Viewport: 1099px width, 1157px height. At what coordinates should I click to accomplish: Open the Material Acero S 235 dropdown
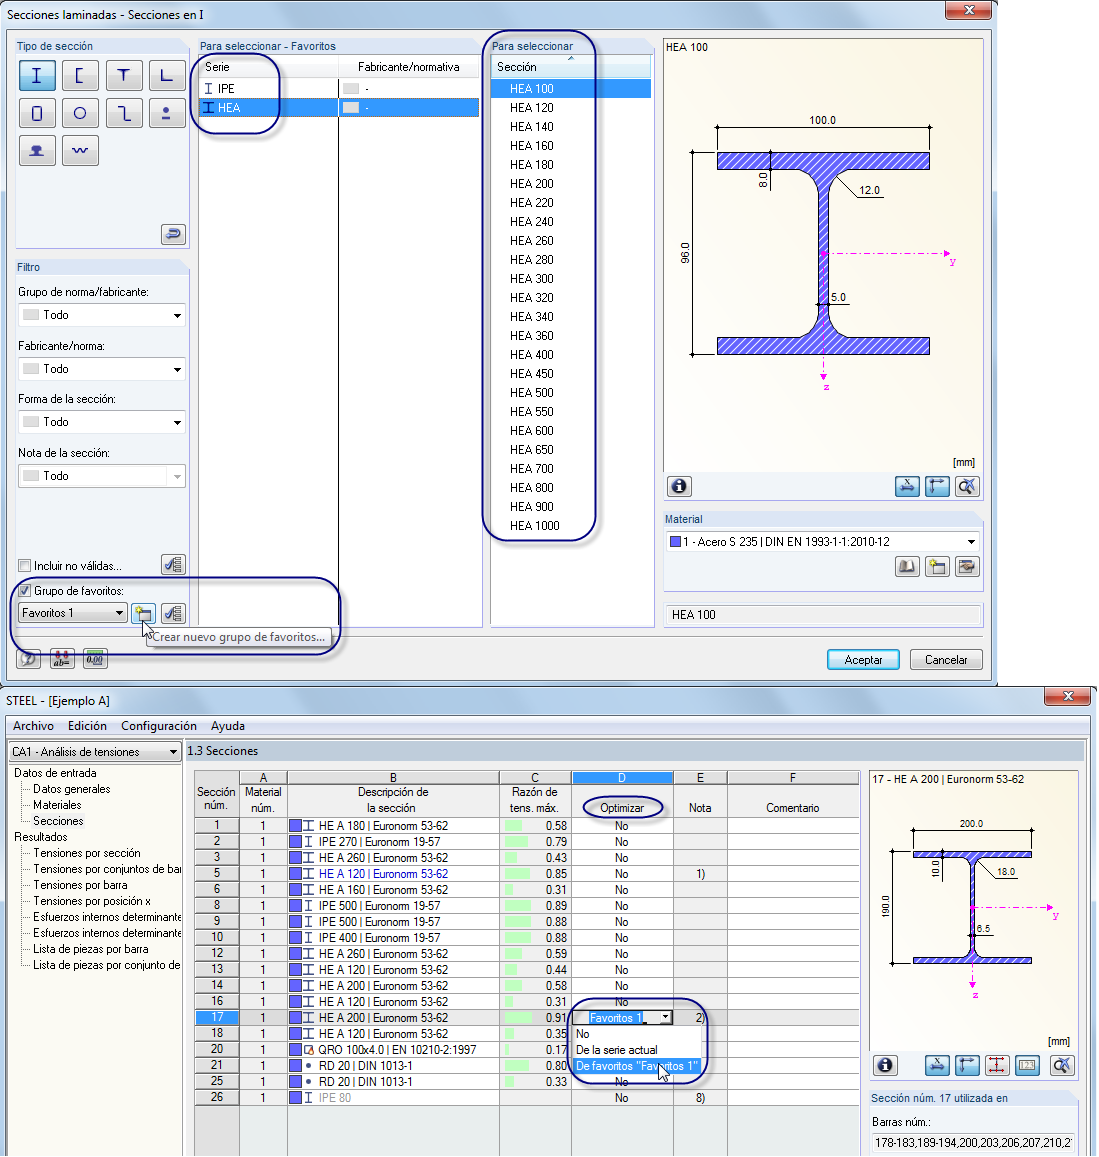pos(822,542)
